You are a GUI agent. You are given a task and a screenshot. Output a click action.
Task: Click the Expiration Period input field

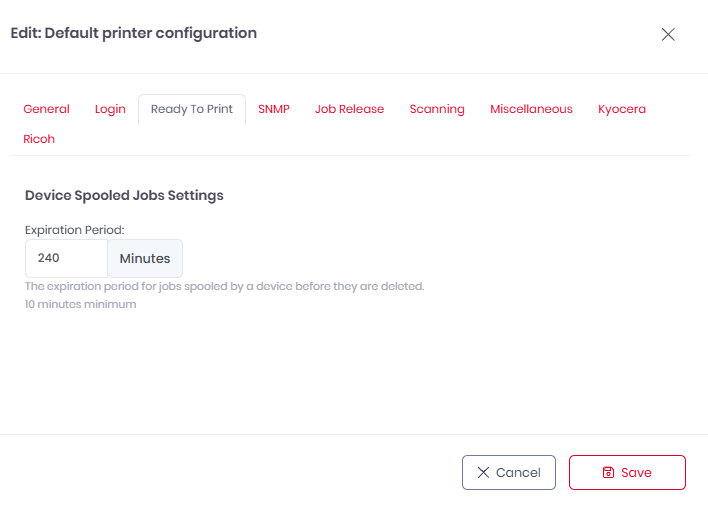[x=66, y=258]
